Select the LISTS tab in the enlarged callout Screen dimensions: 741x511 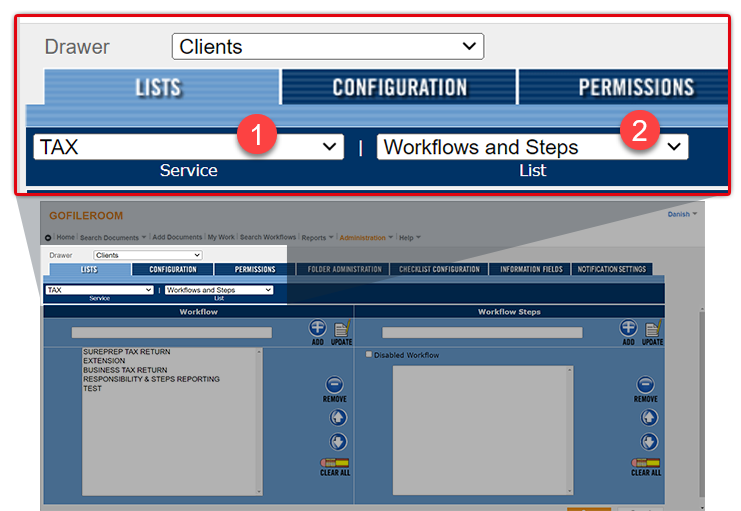[x=162, y=87]
